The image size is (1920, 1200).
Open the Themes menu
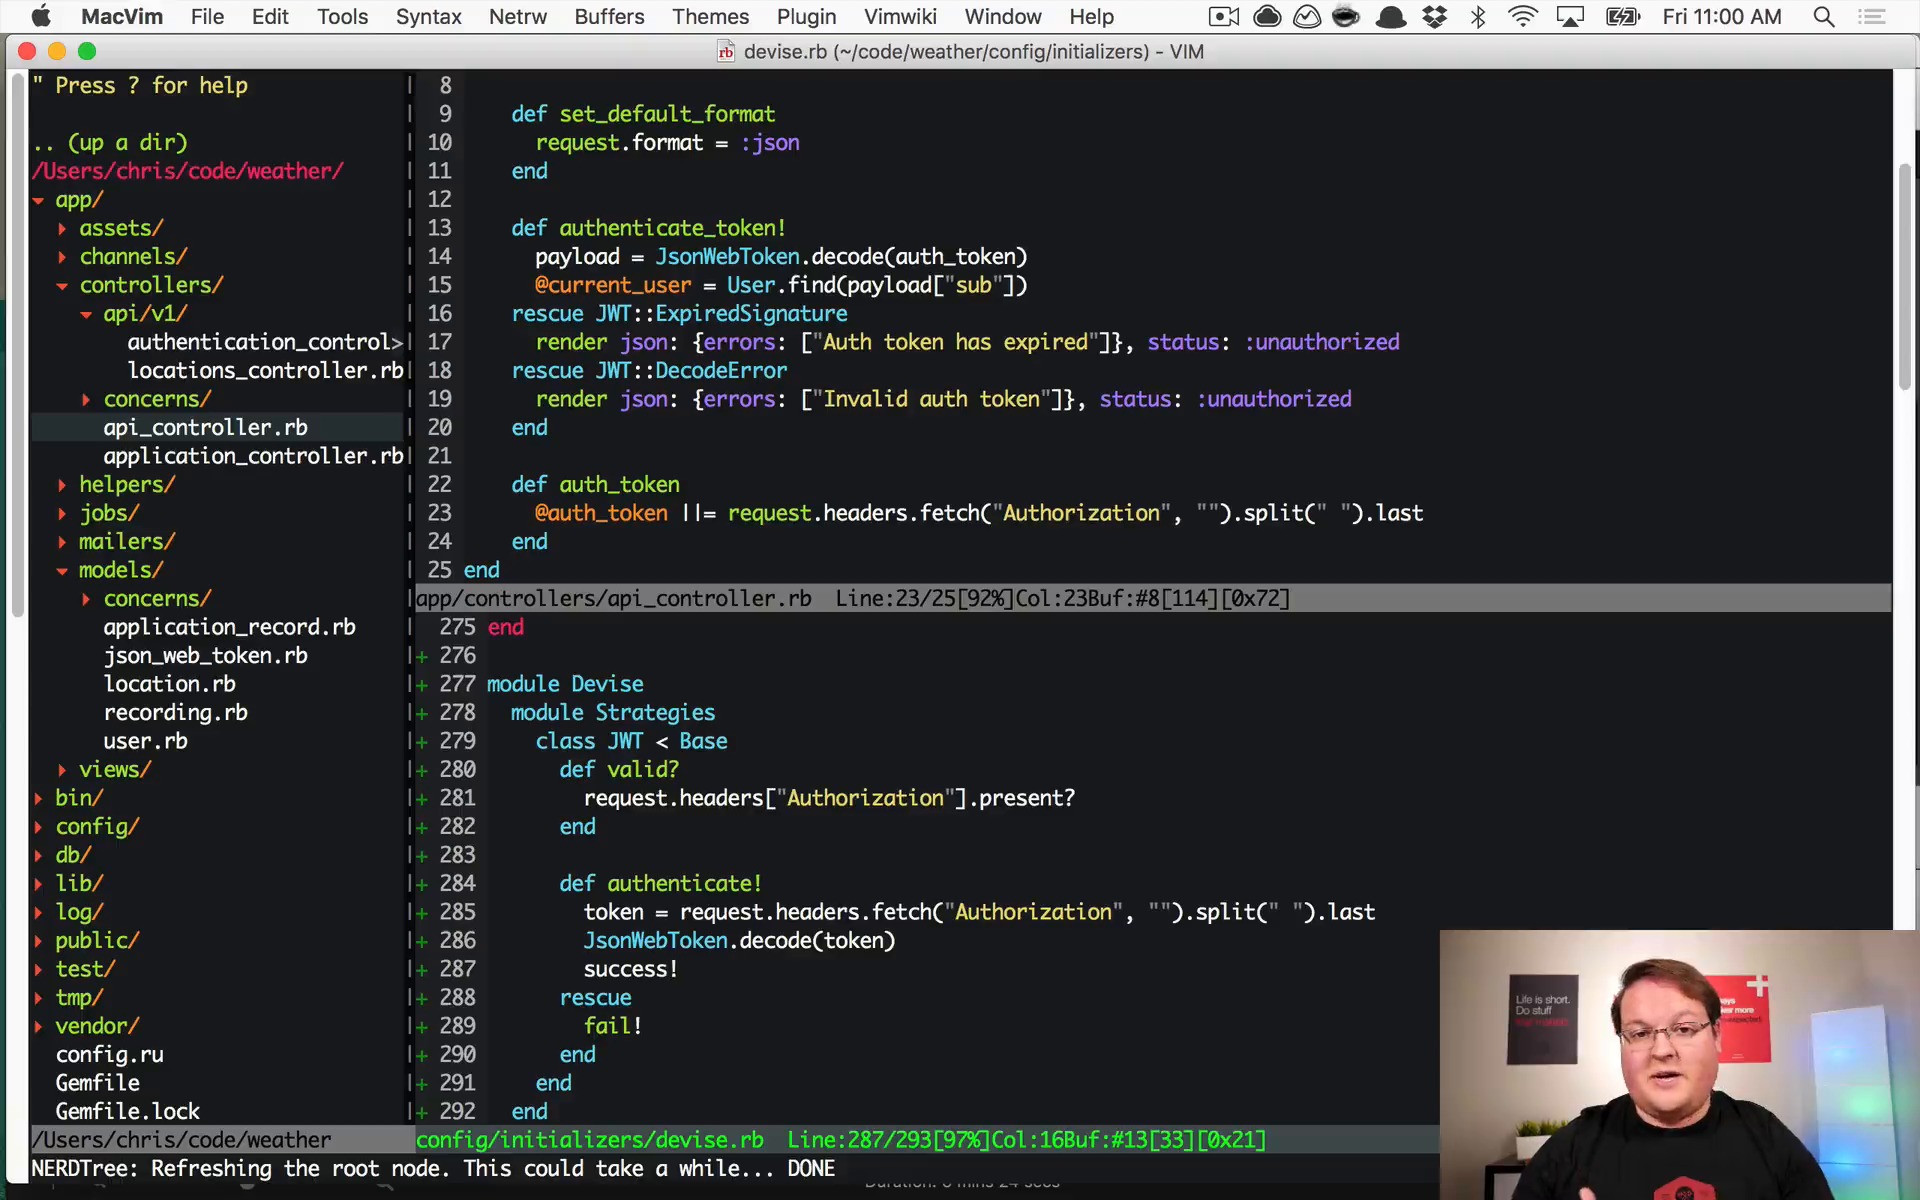[710, 16]
